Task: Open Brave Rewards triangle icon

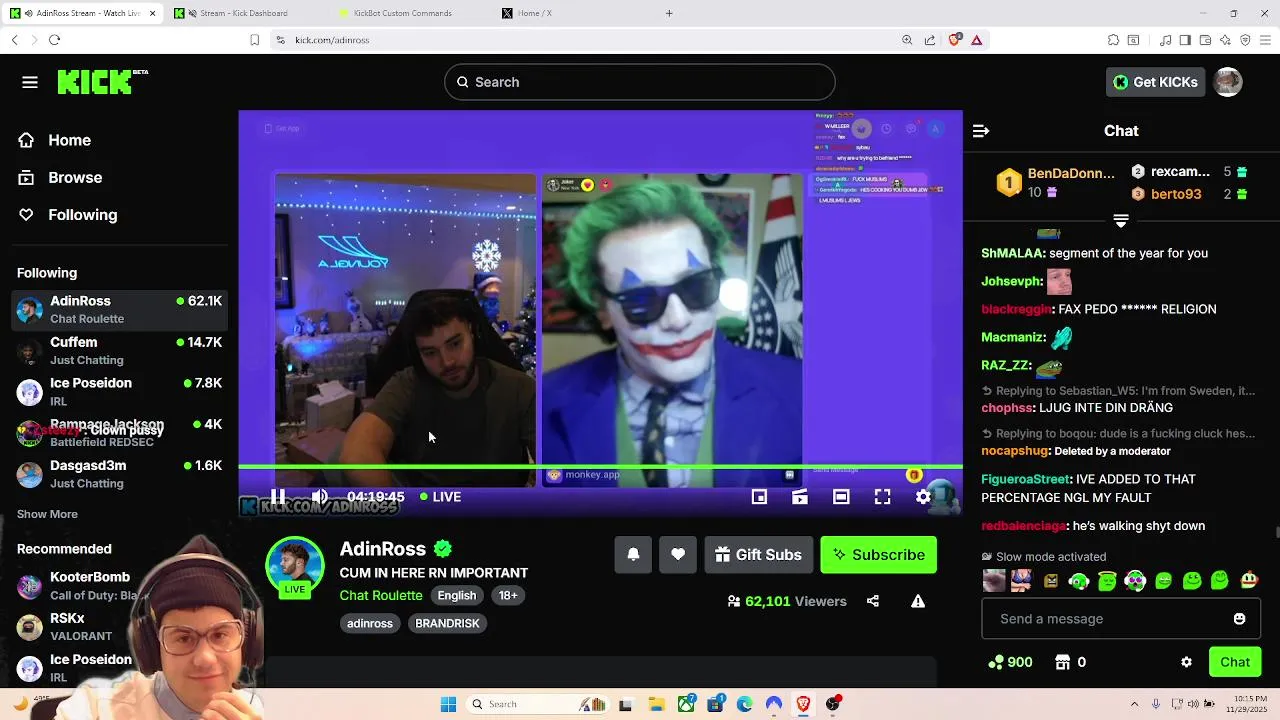Action: (976, 40)
